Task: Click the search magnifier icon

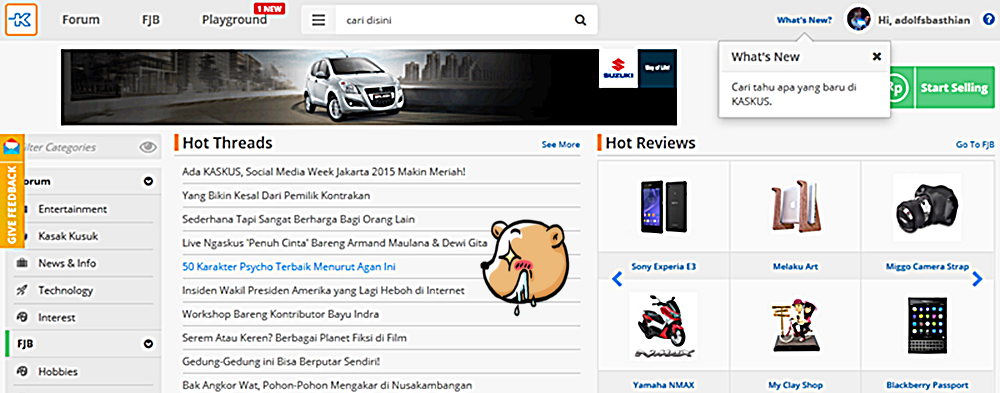Action: (580, 20)
